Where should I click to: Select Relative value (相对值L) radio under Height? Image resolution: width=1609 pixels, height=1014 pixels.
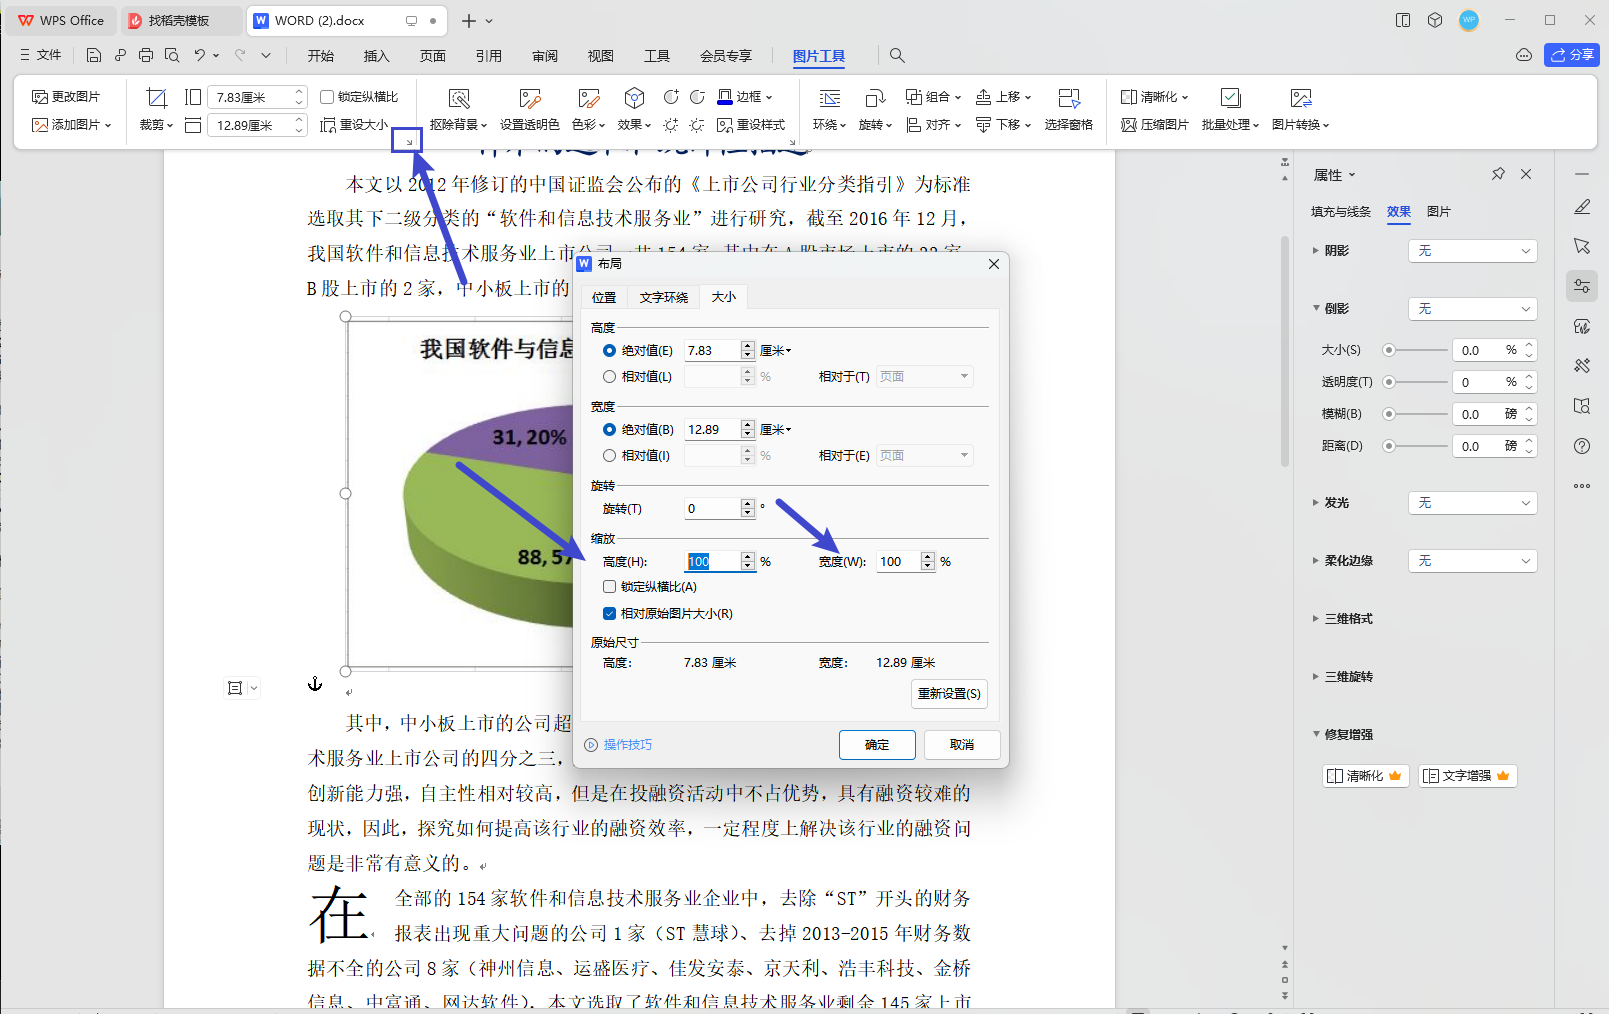[x=609, y=377]
